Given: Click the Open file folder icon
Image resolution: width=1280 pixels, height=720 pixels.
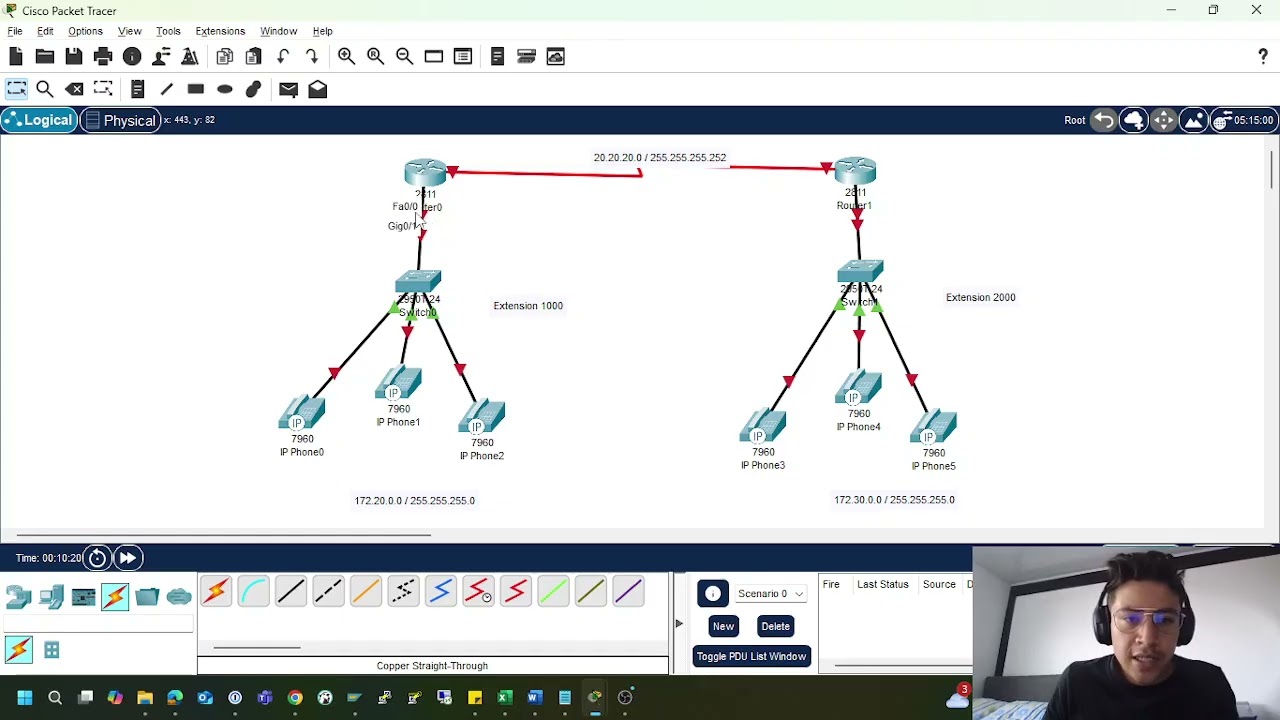Looking at the screenshot, I should pyautogui.click(x=45, y=57).
